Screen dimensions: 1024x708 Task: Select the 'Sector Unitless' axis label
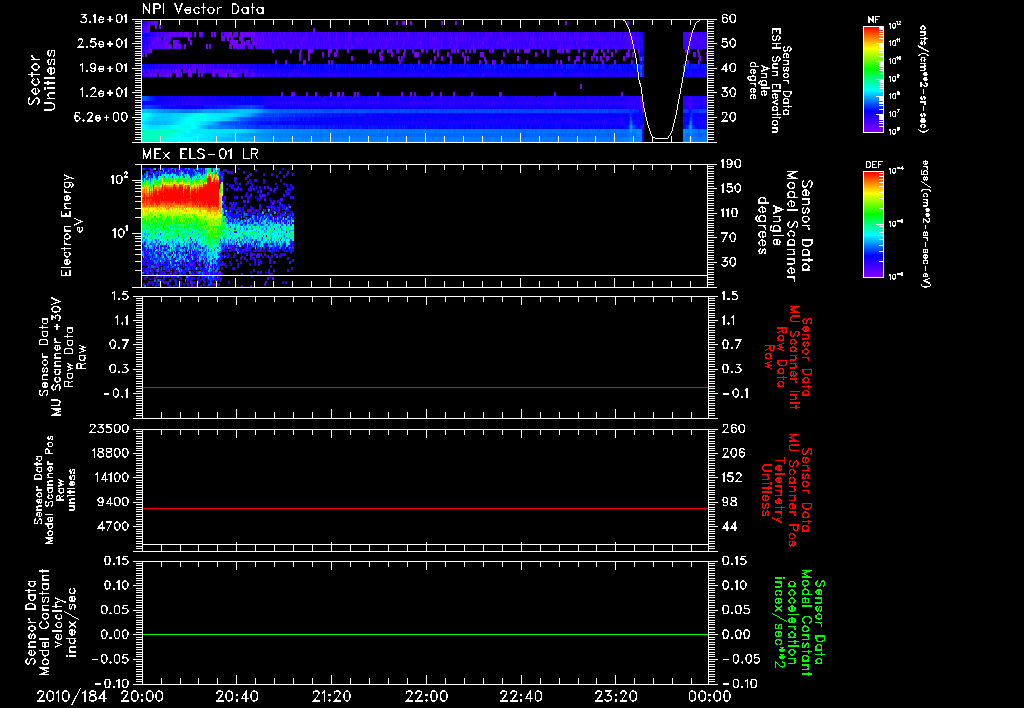(41, 80)
